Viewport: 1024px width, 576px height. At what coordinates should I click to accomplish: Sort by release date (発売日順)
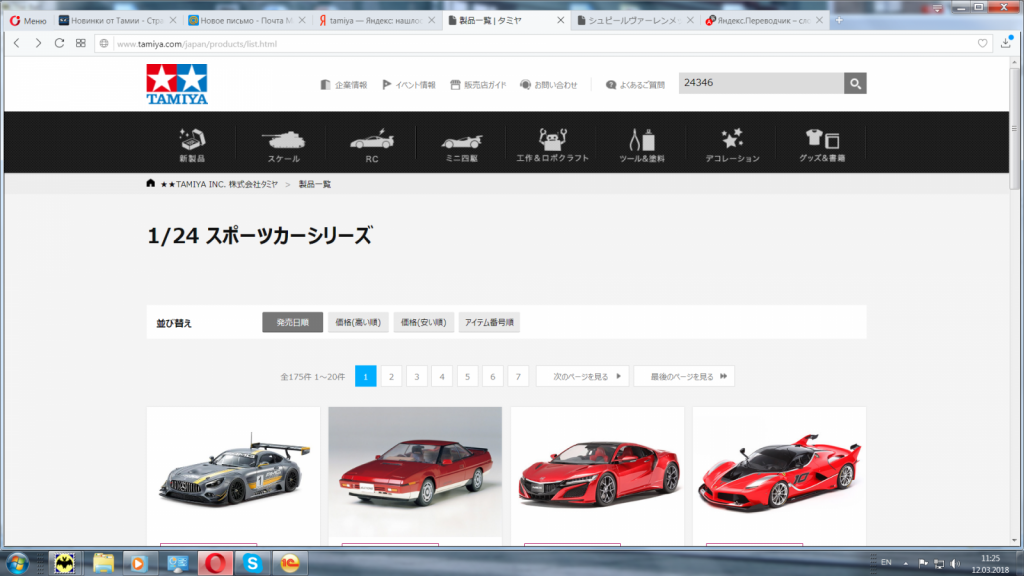tap(292, 322)
